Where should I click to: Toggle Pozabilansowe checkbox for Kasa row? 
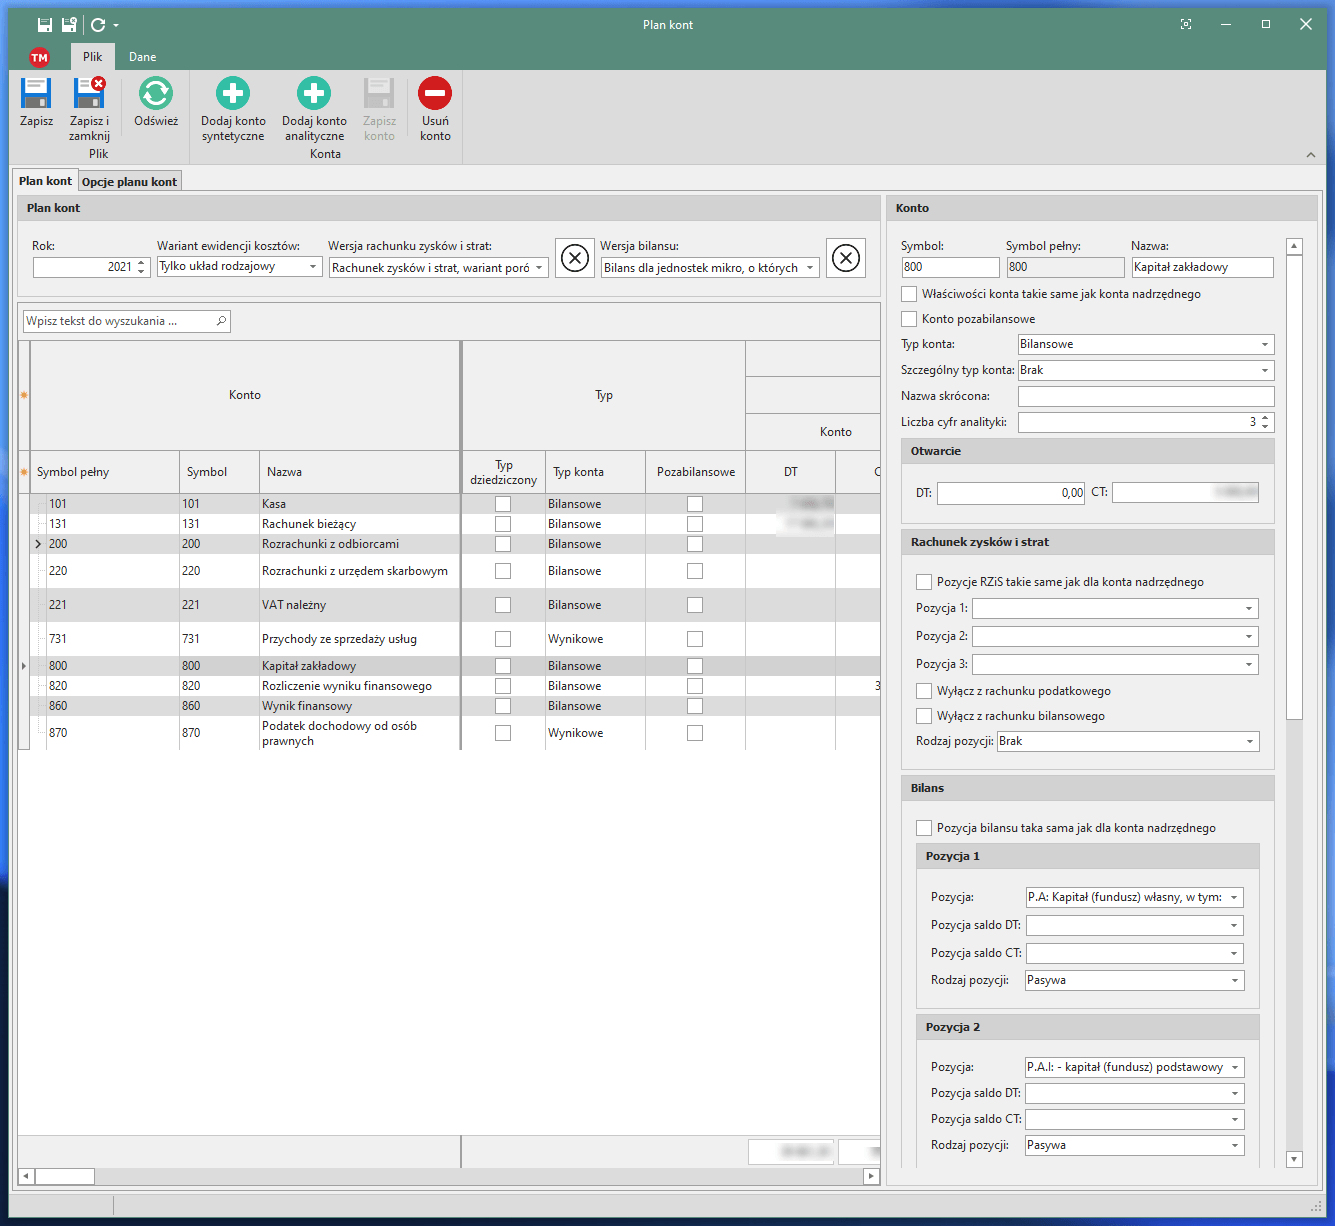pyautogui.click(x=695, y=504)
